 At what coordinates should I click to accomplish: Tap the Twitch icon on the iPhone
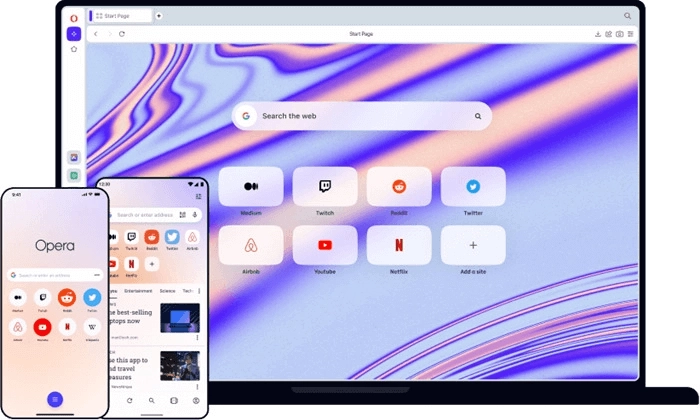(42, 297)
